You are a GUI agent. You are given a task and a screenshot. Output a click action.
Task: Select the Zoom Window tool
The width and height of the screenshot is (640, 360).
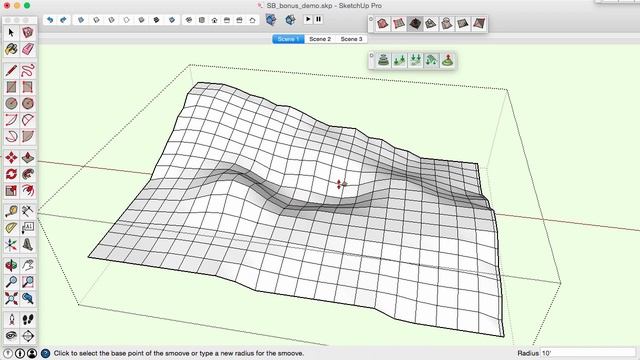pos(27,282)
